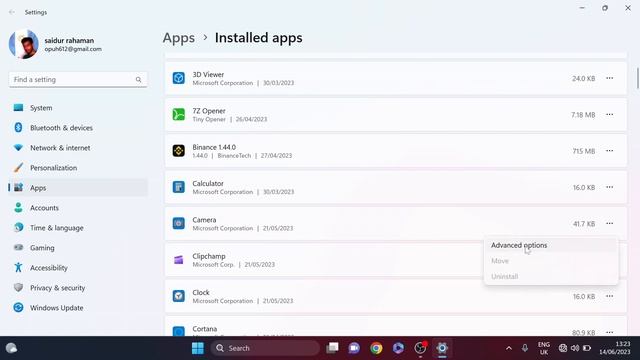This screenshot has width=640, height=360.
Task: Click the volume speaker tray icon
Action: pyautogui.click(x=575, y=348)
